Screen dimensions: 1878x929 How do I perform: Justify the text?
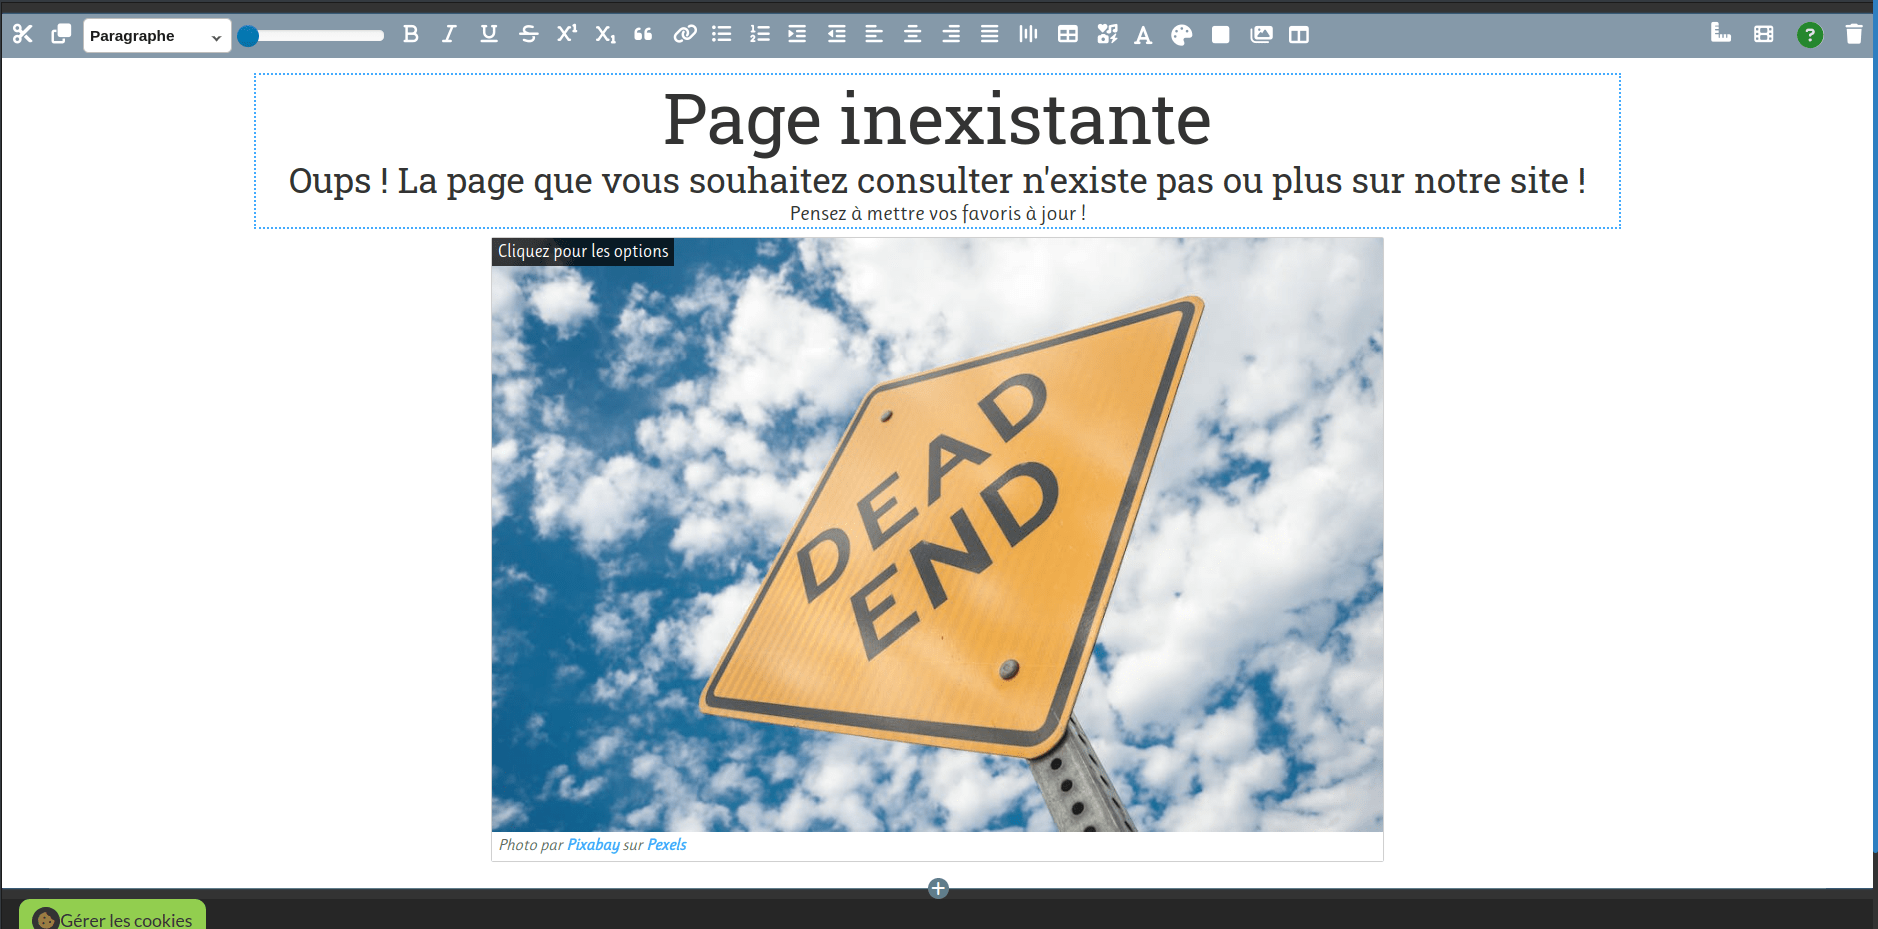(989, 35)
